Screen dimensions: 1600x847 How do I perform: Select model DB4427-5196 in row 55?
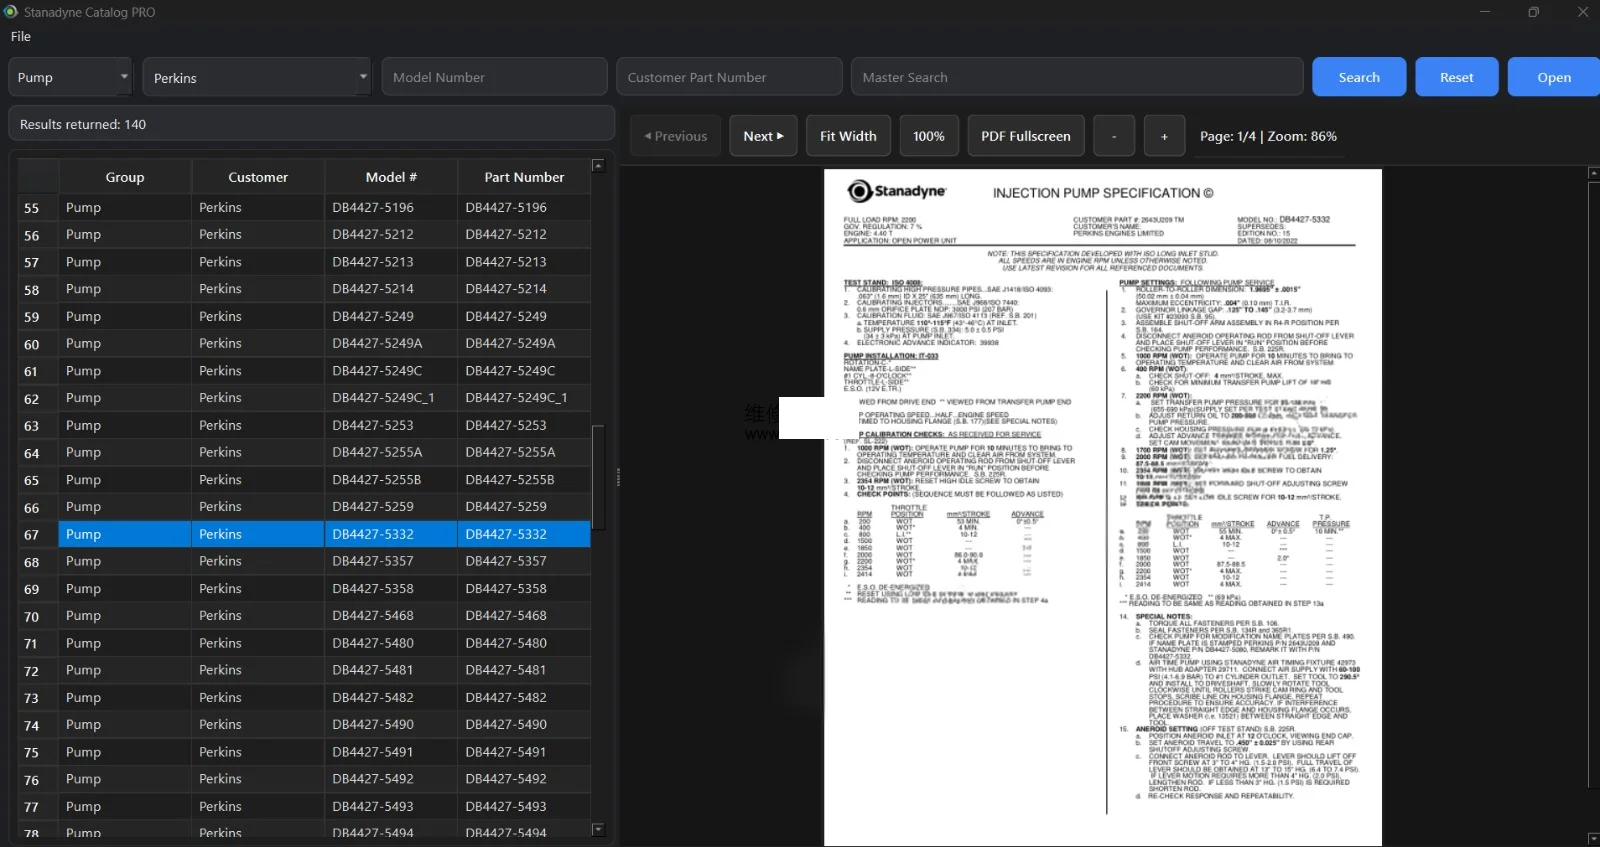pyautogui.click(x=391, y=208)
